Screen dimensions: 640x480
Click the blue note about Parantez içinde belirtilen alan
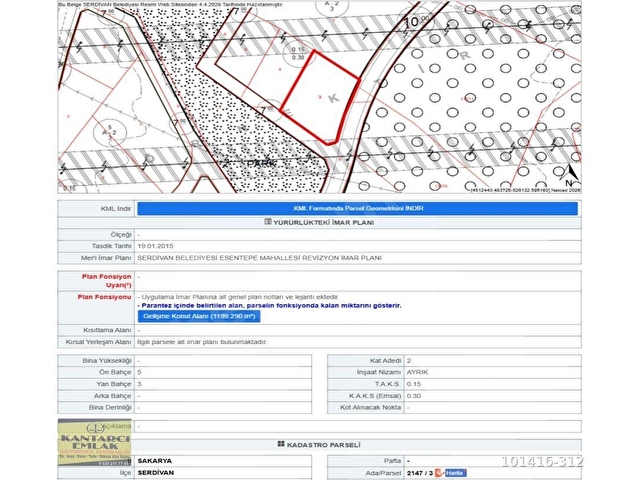tap(271, 305)
